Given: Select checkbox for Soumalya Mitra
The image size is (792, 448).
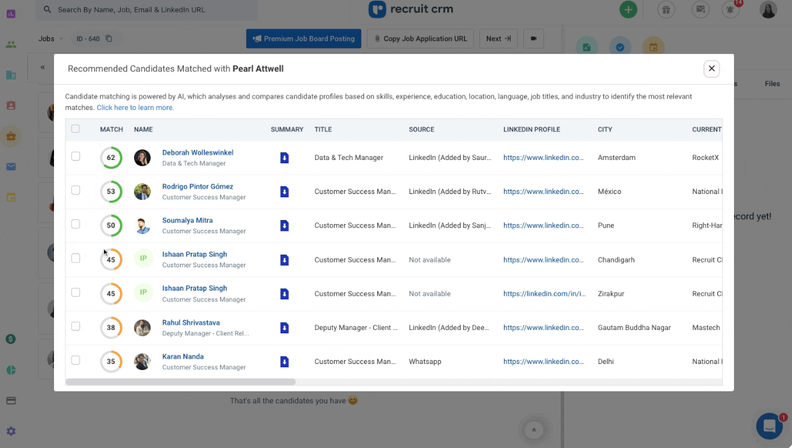Looking at the screenshot, I should (x=75, y=224).
